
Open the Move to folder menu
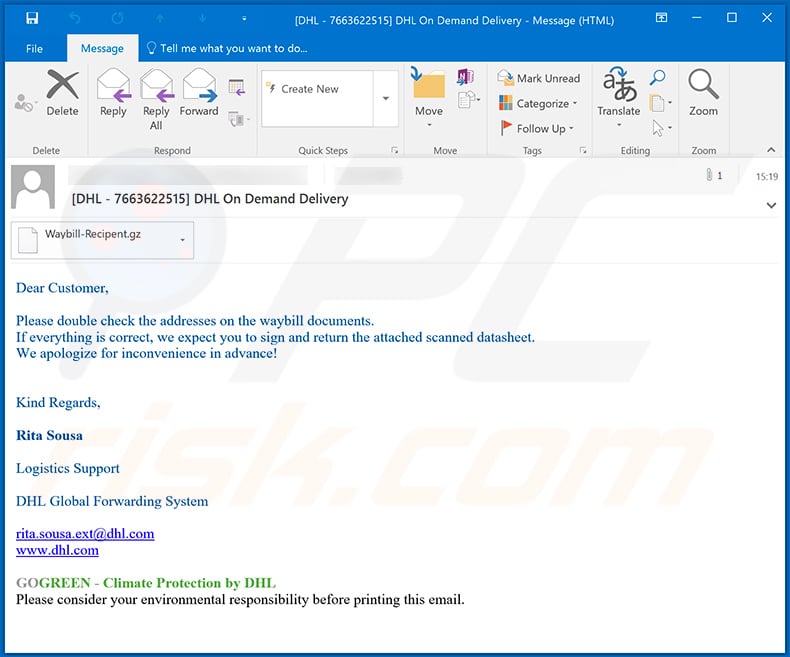pos(429,98)
